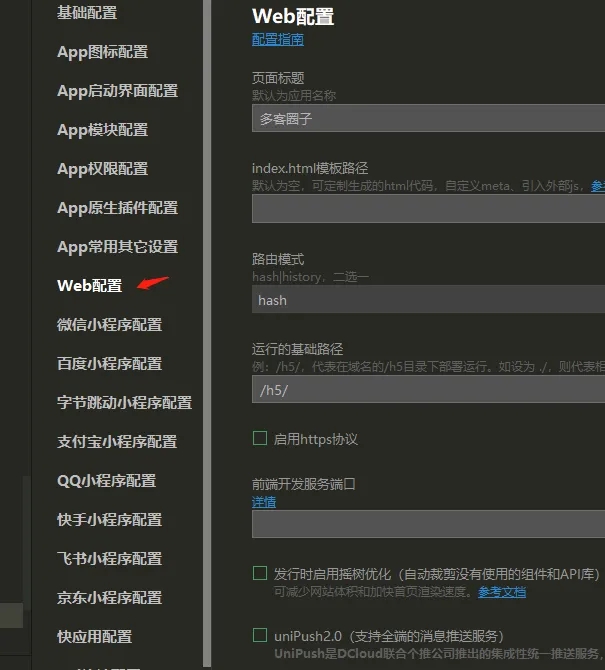
Task: Focus the 前端开发服务端口 input field
Action: 429,524
